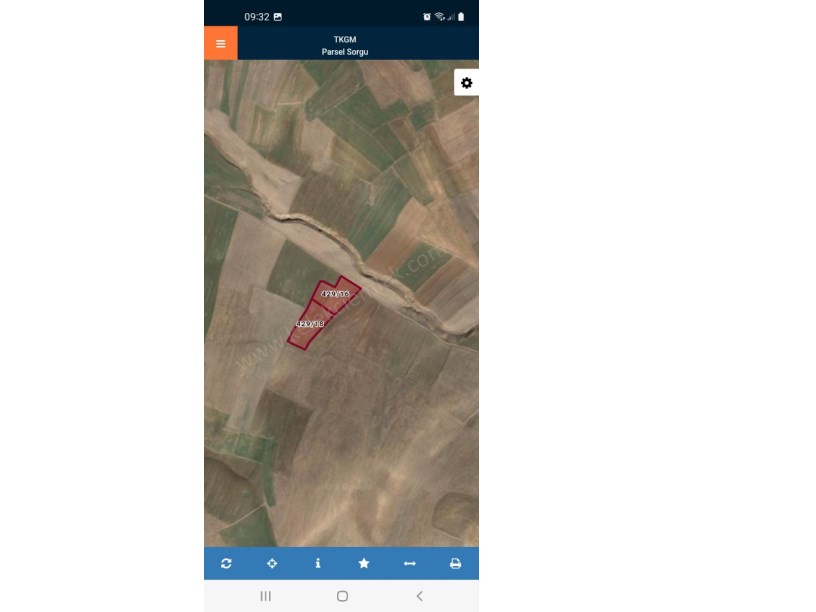Select parcel labeled 429/18 on map

coord(310,325)
